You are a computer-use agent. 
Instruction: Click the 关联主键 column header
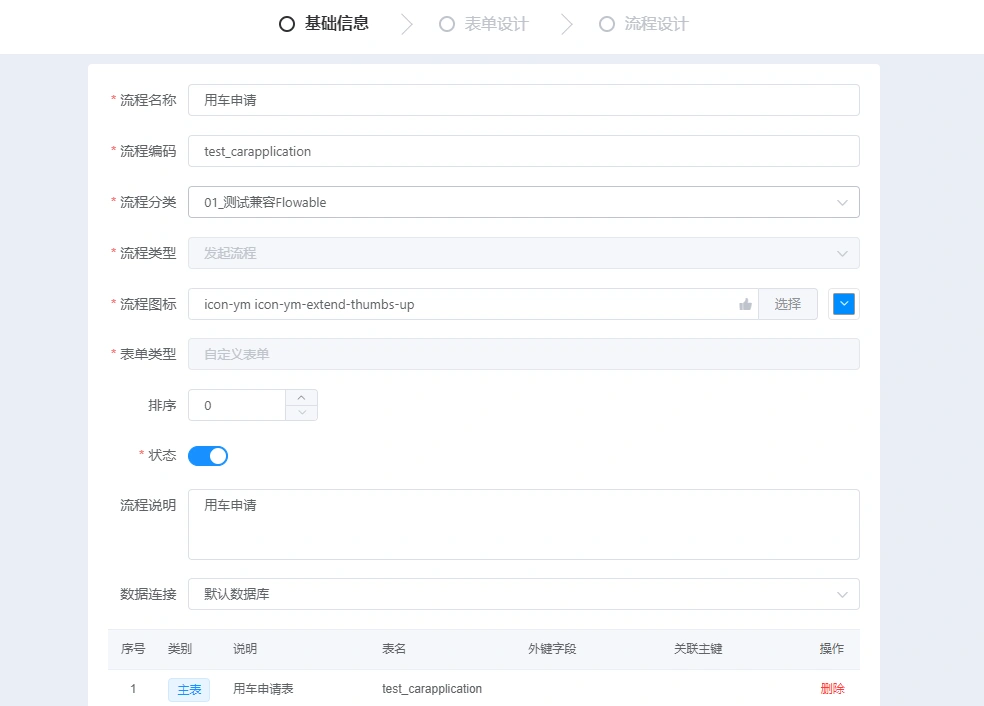coord(698,649)
